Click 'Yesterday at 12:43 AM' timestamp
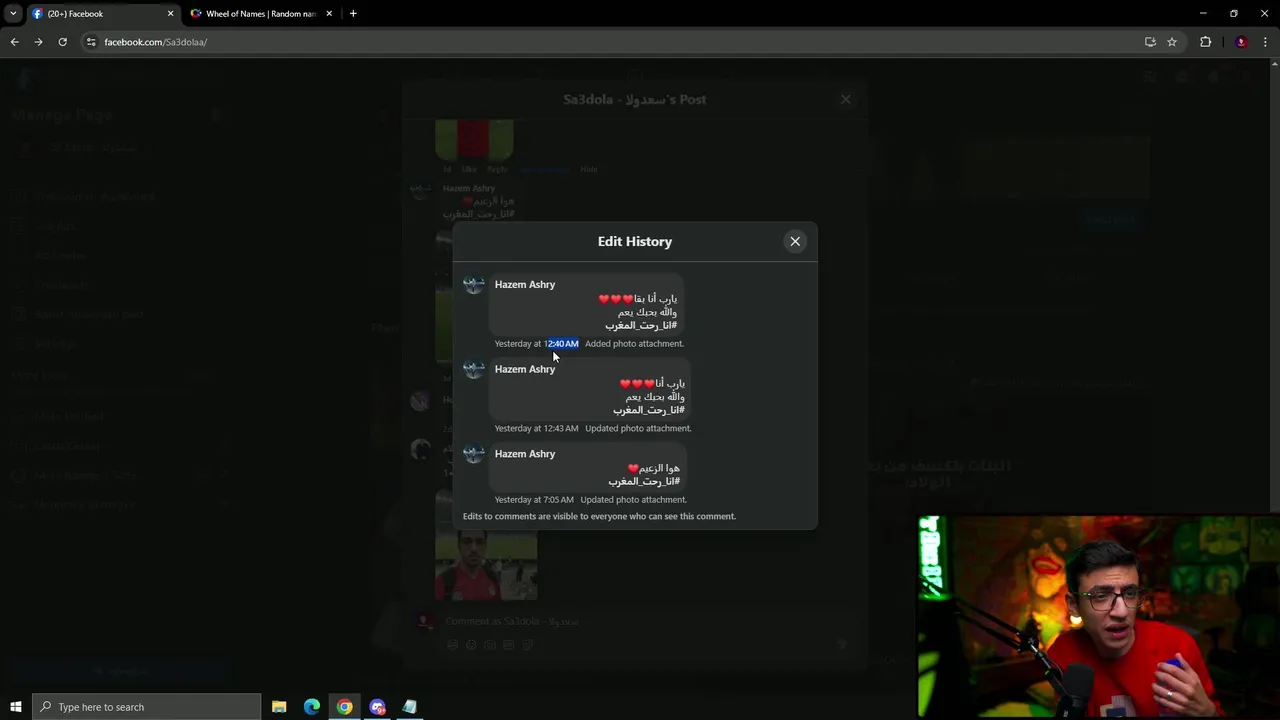This screenshot has width=1280, height=720. (537, 428)
